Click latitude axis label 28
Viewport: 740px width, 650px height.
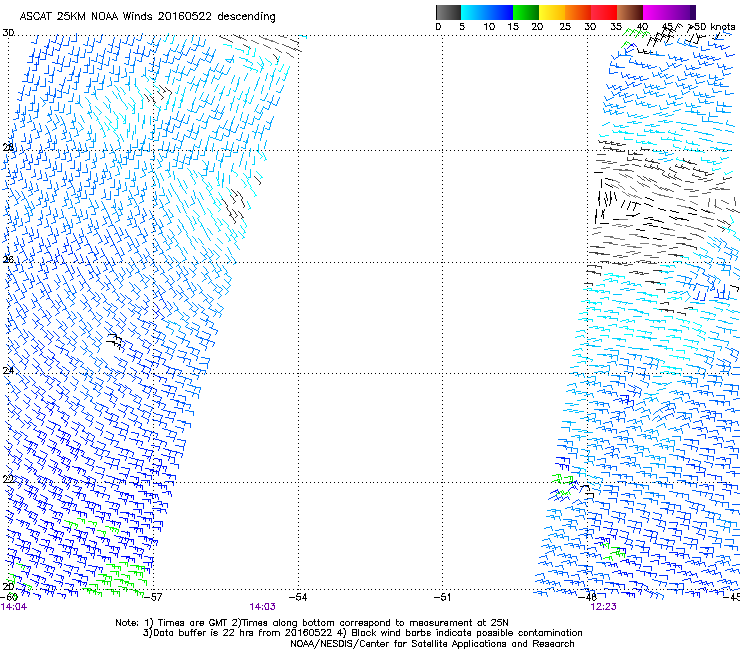coord(8,148)
